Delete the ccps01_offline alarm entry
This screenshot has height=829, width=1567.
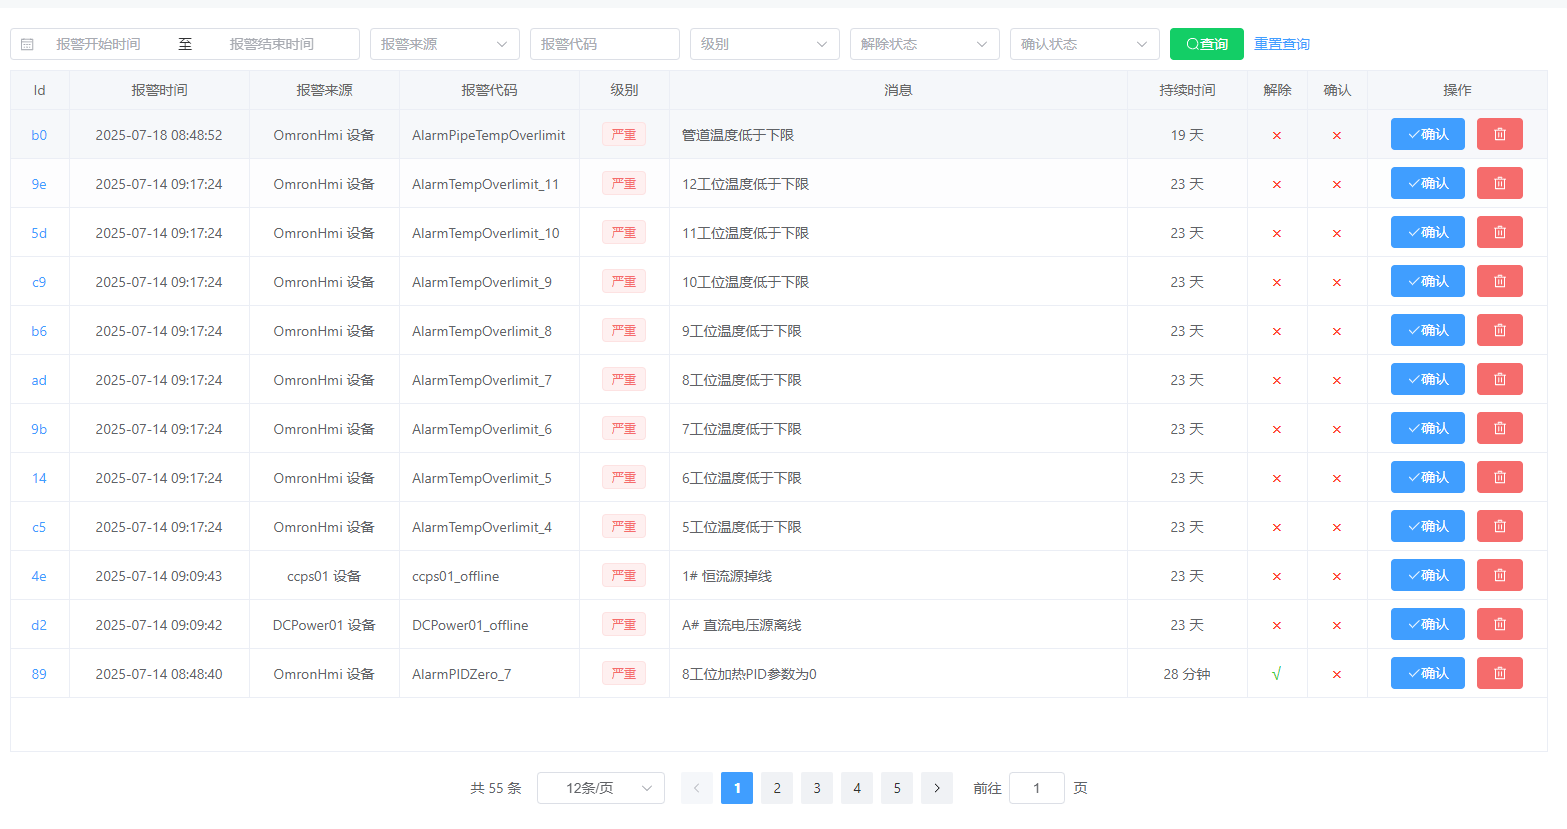(x=1499, y=575)
